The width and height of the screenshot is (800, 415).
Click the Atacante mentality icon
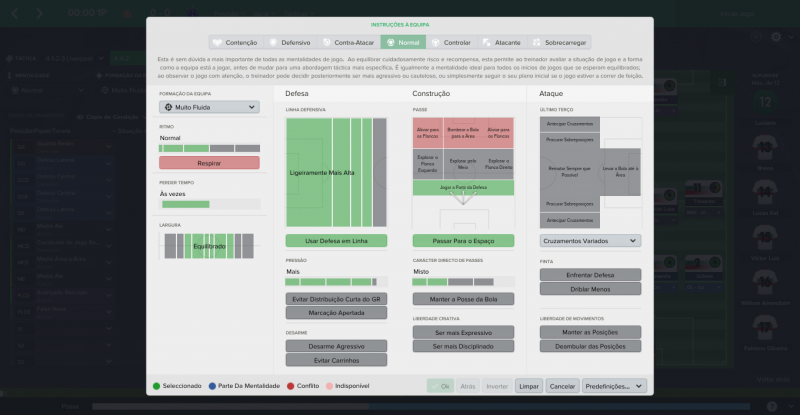tap(486, 43)
